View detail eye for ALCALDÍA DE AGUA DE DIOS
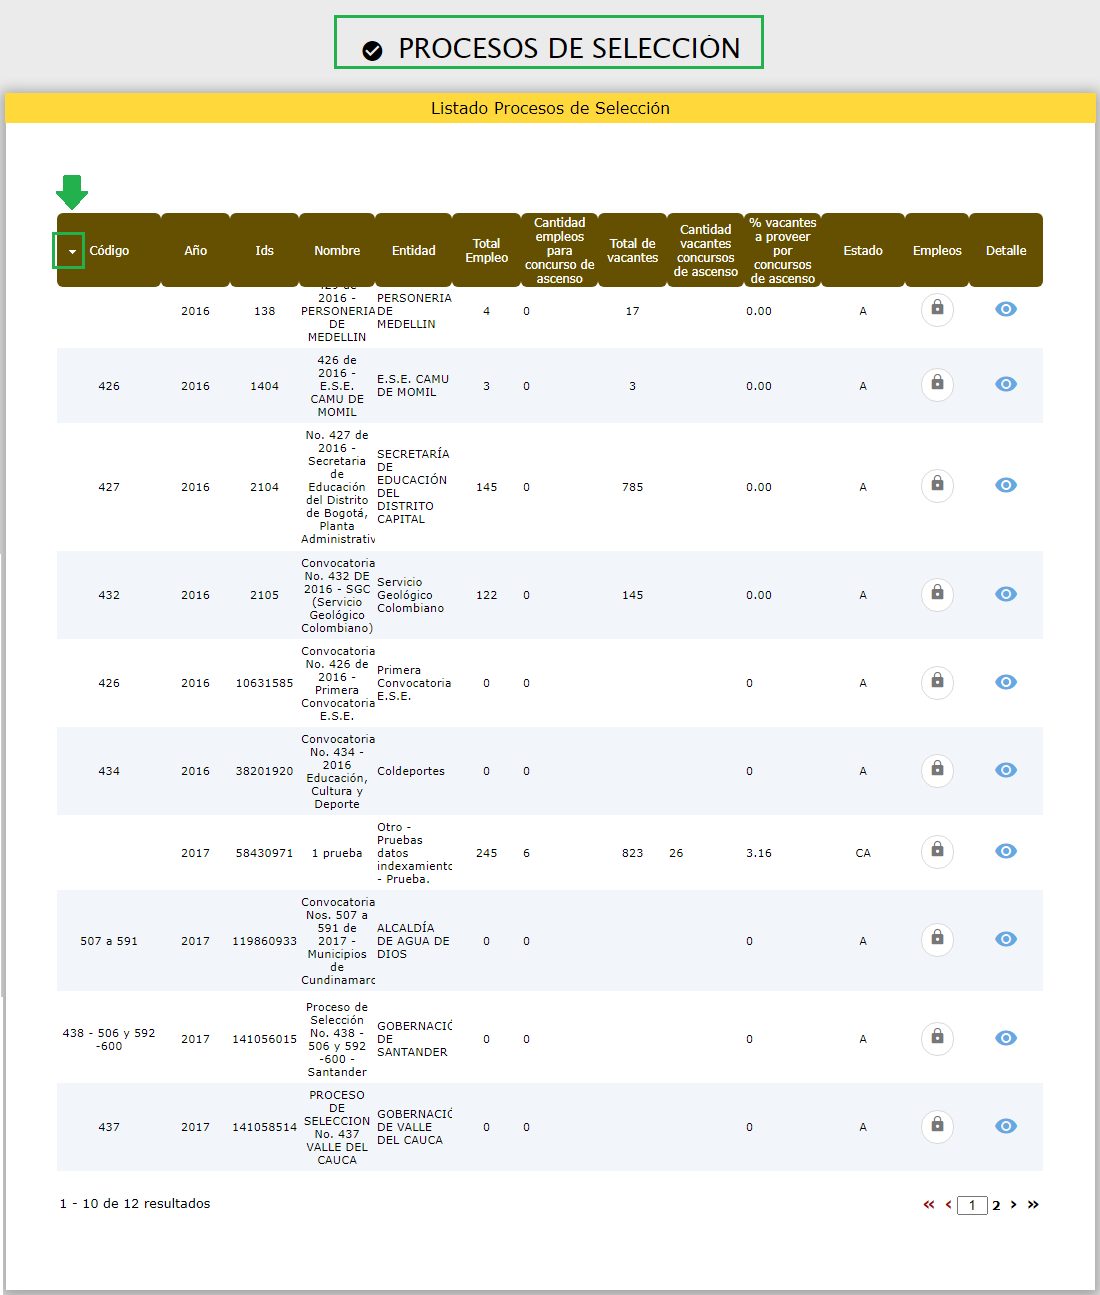This screenshot has height=1295, width=1100. 1006,939
